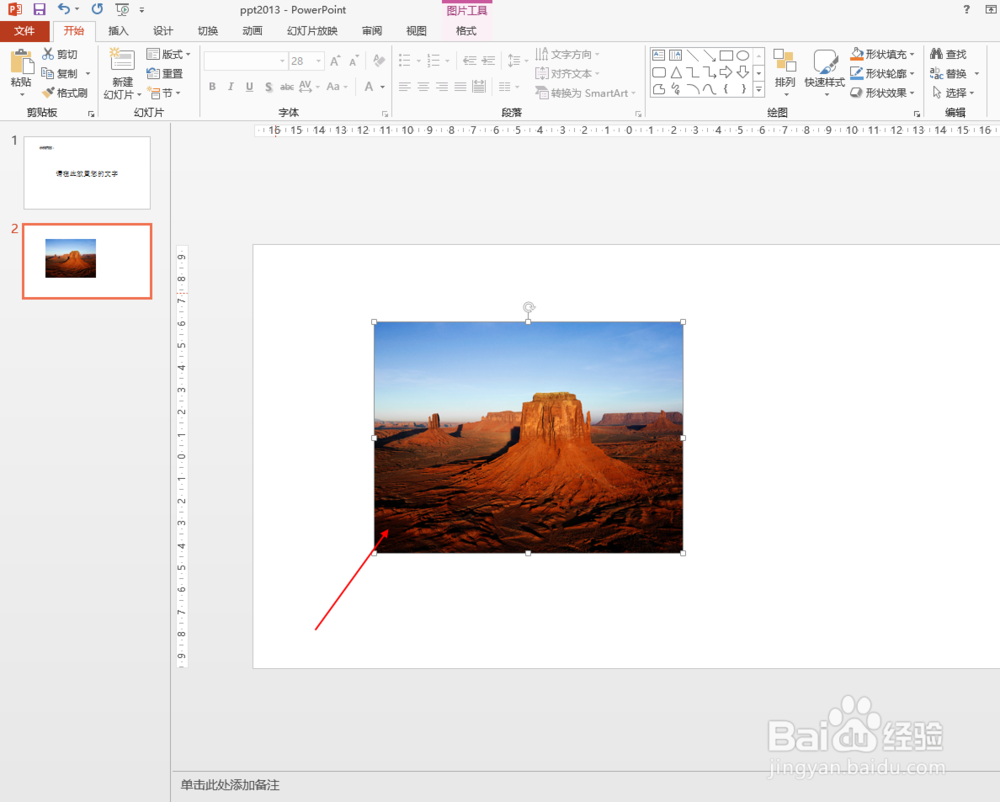Switch to Animations (动画) tab

tap(253, 31)
